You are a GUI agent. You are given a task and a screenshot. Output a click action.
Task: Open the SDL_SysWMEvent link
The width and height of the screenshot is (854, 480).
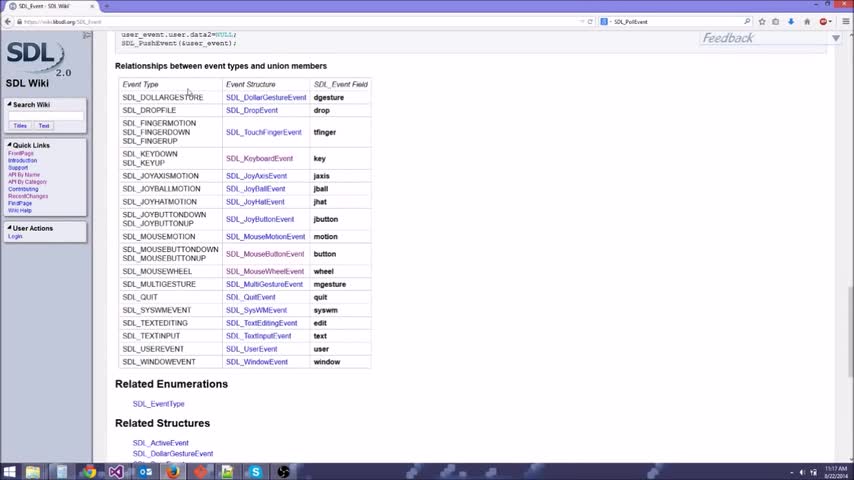(256, 311)
